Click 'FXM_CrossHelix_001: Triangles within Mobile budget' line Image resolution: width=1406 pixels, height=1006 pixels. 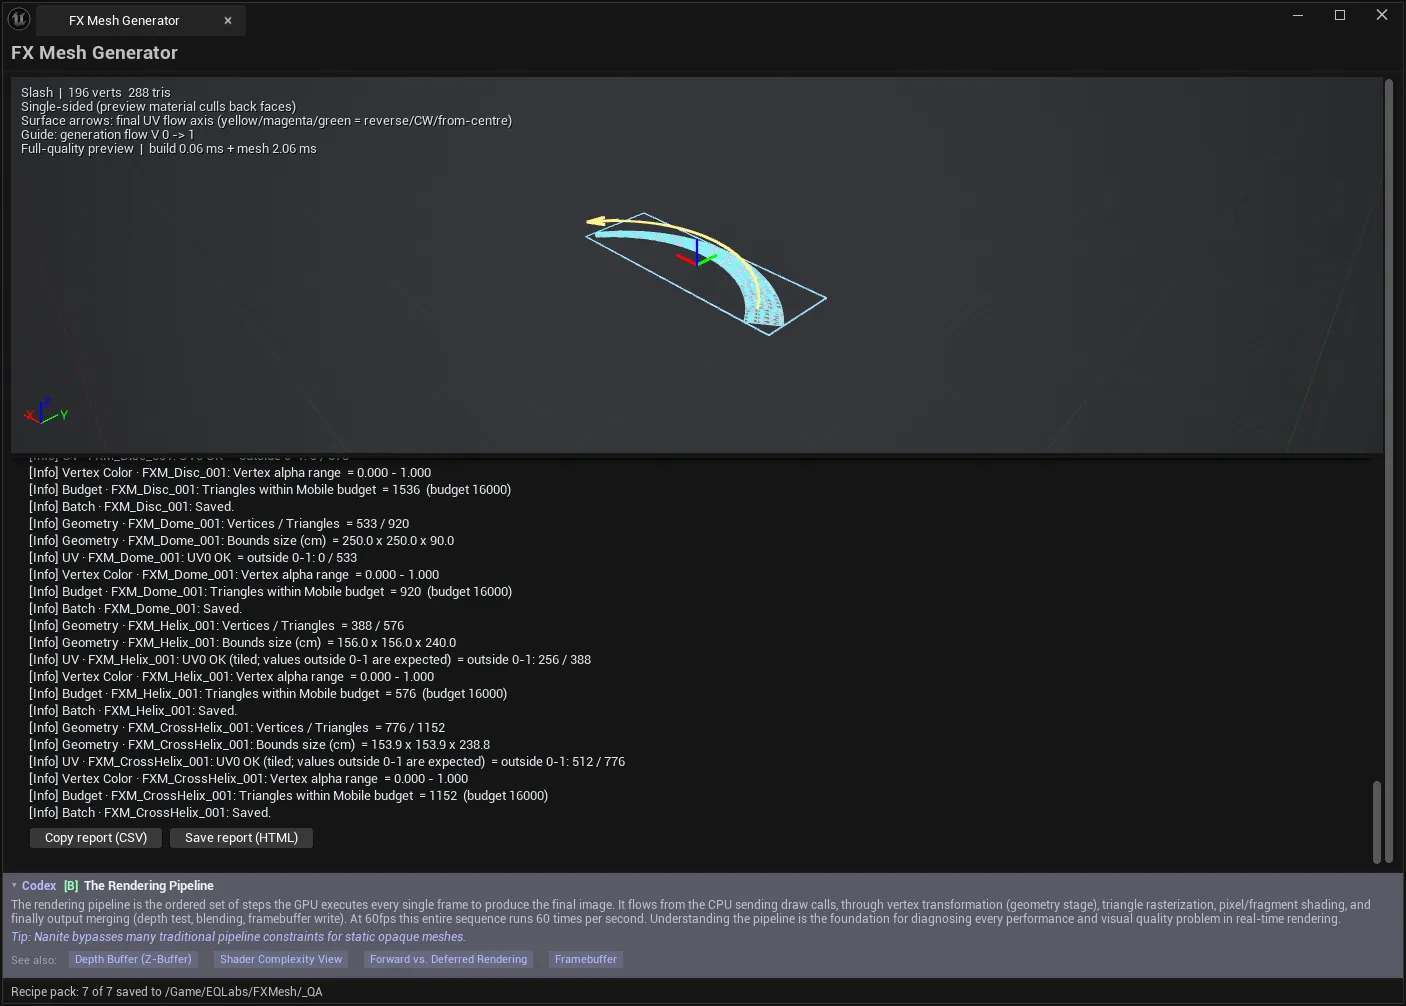click(x=288, y=796)
